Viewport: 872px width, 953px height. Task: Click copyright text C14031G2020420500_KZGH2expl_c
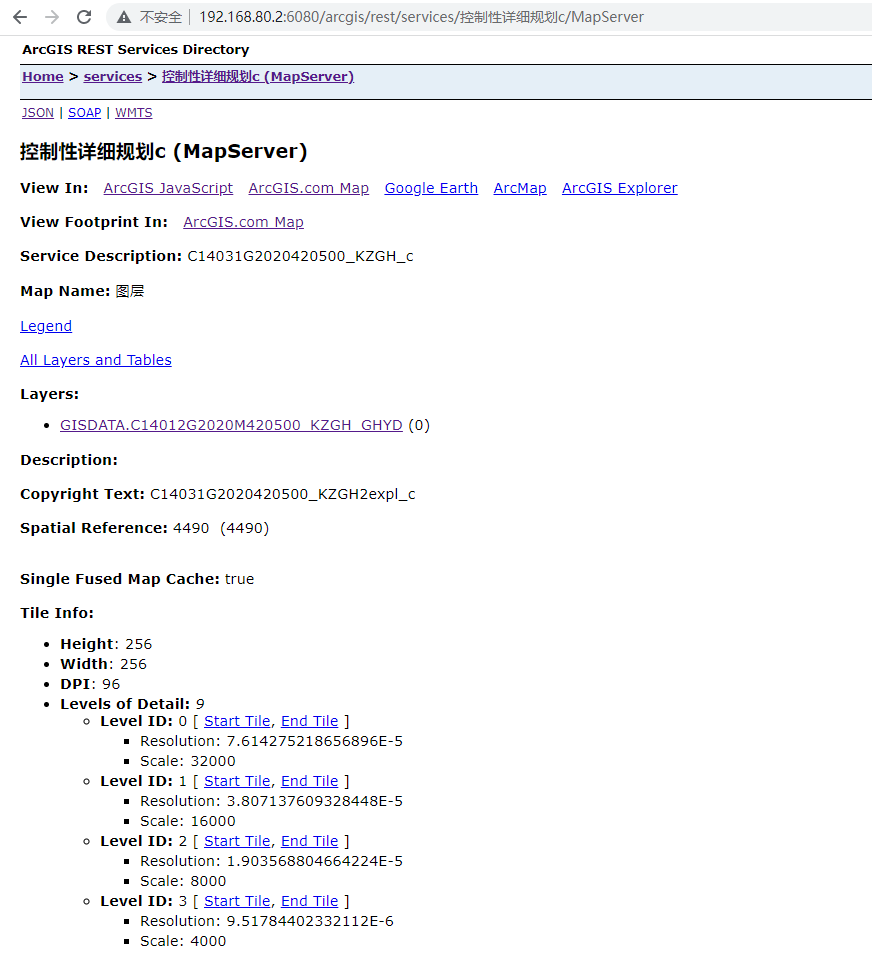(283, 495)
